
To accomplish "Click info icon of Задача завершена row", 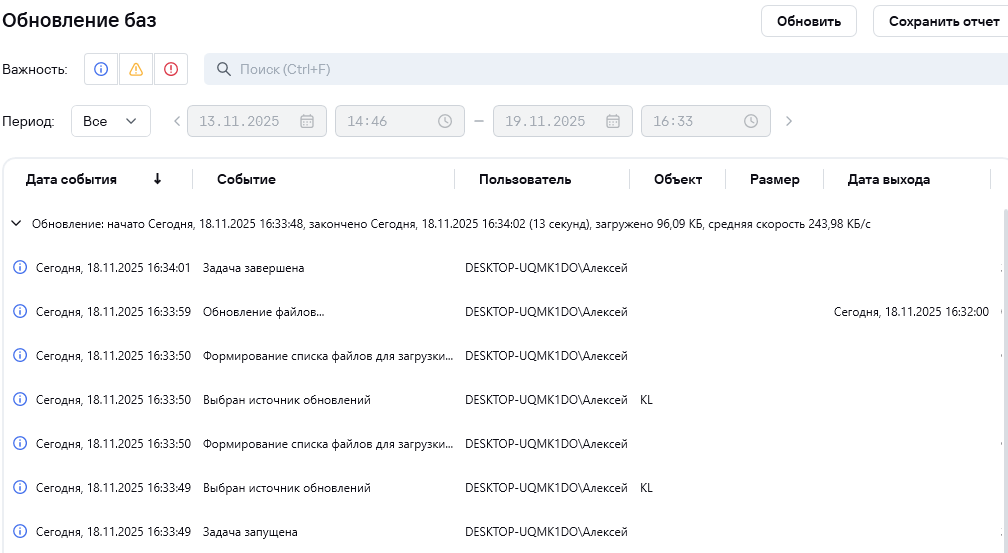I will point(20,267).
